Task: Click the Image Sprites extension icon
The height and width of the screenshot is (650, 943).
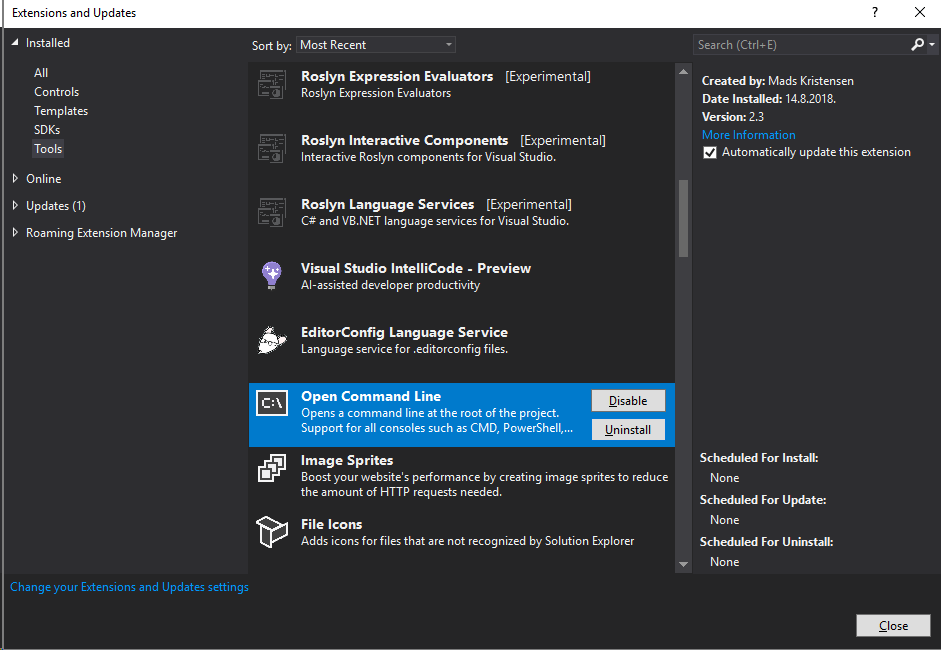Action: 272,468
